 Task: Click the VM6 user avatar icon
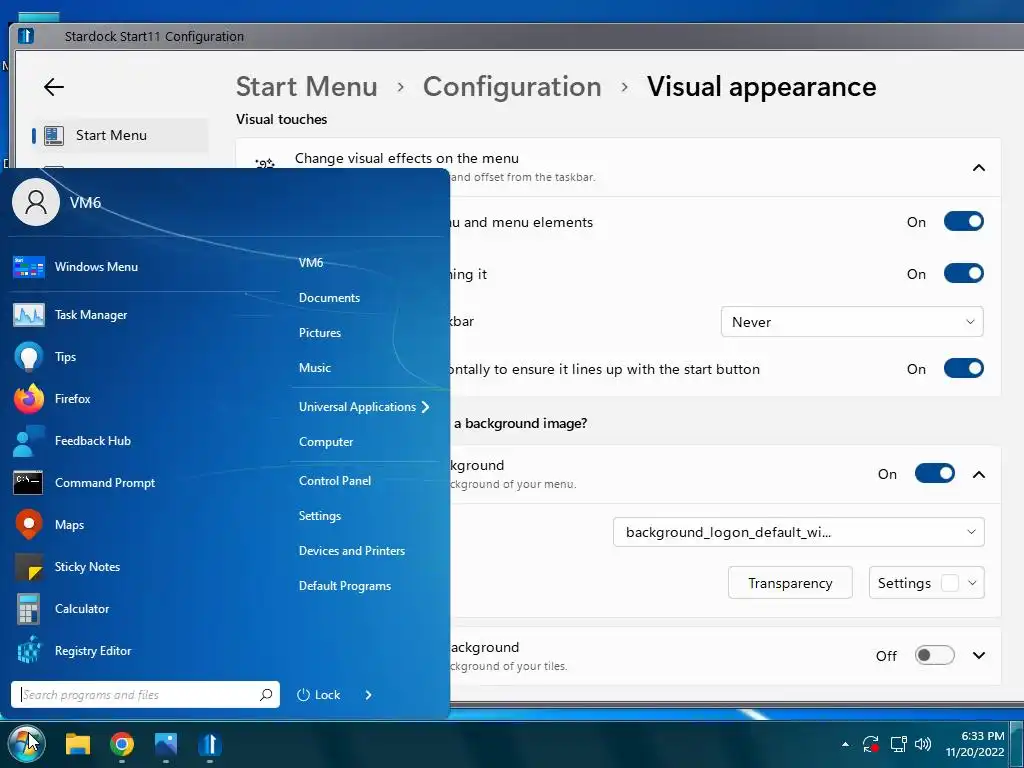(x=36, y=202)
